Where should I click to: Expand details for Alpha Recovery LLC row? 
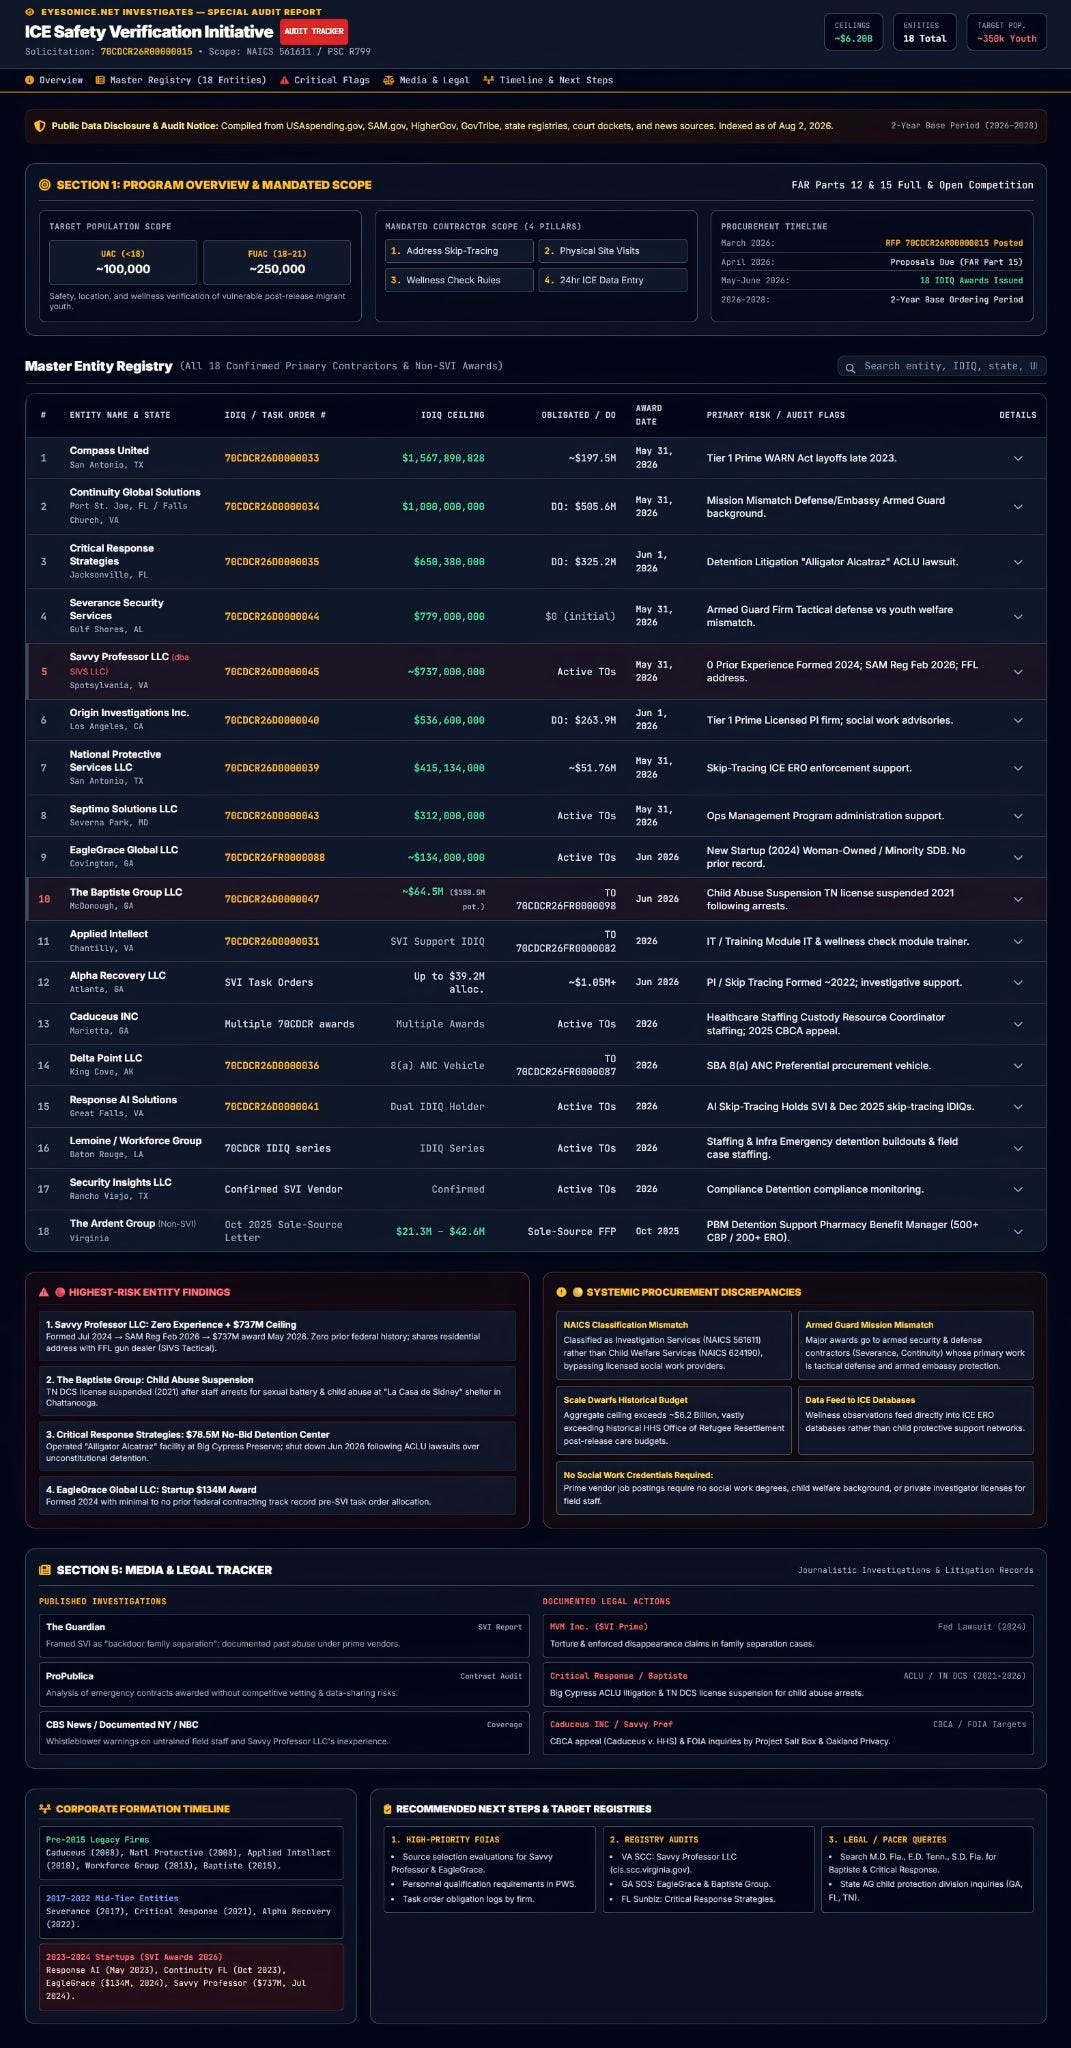click(x=1018, y=982)
